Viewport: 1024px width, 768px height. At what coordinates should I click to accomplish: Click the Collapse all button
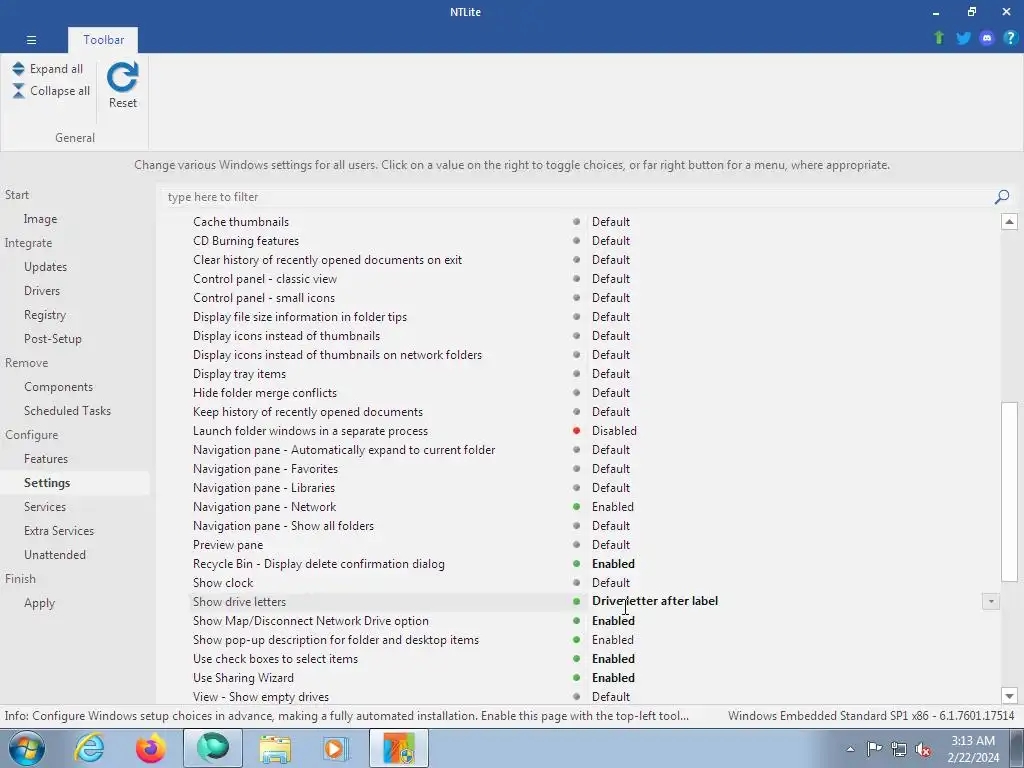51,91
